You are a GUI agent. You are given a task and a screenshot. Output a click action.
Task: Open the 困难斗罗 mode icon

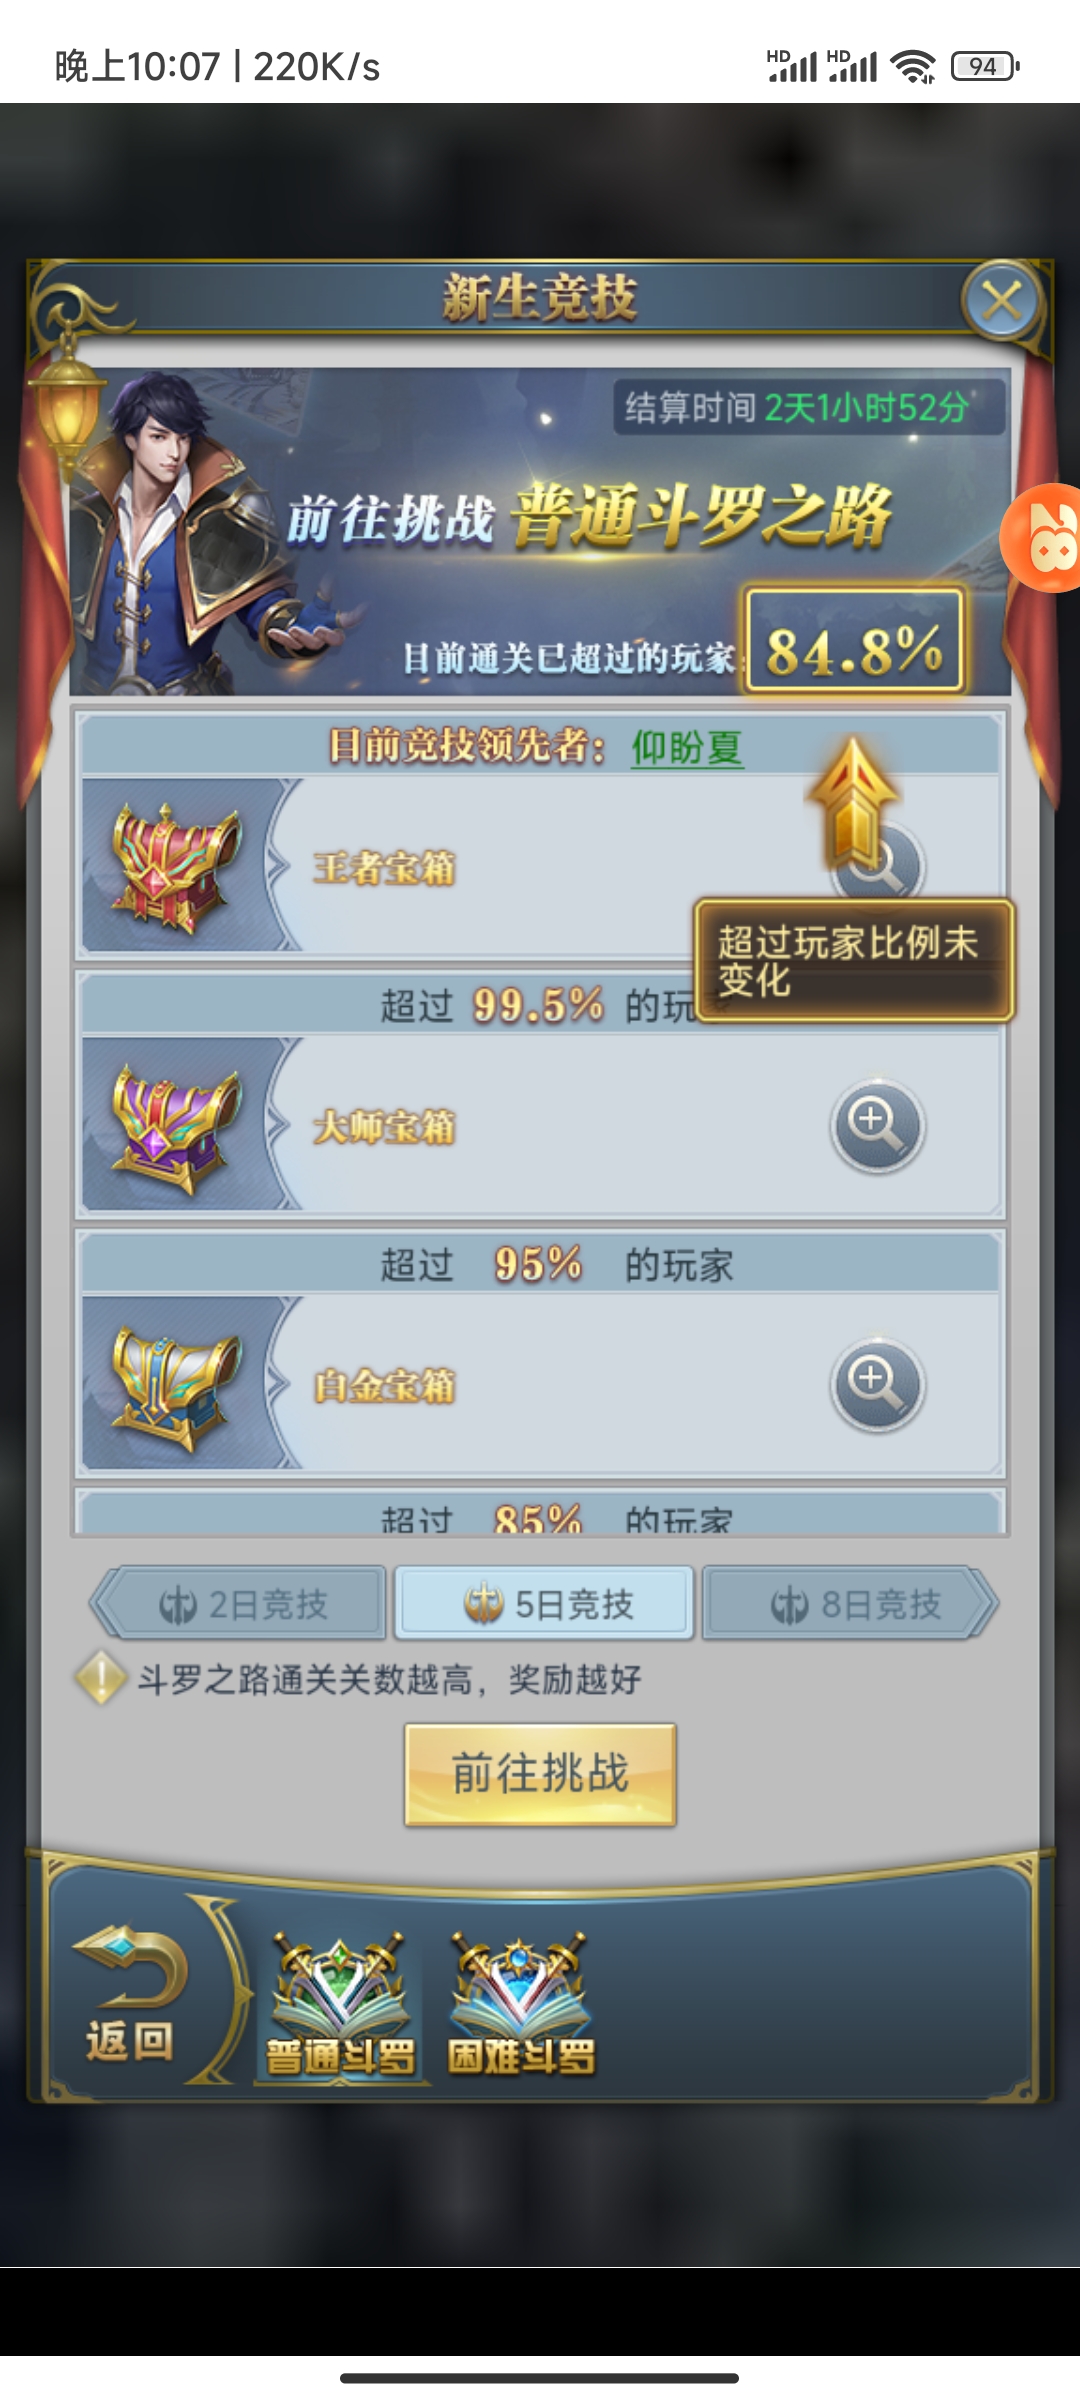tap(520, 2004)
